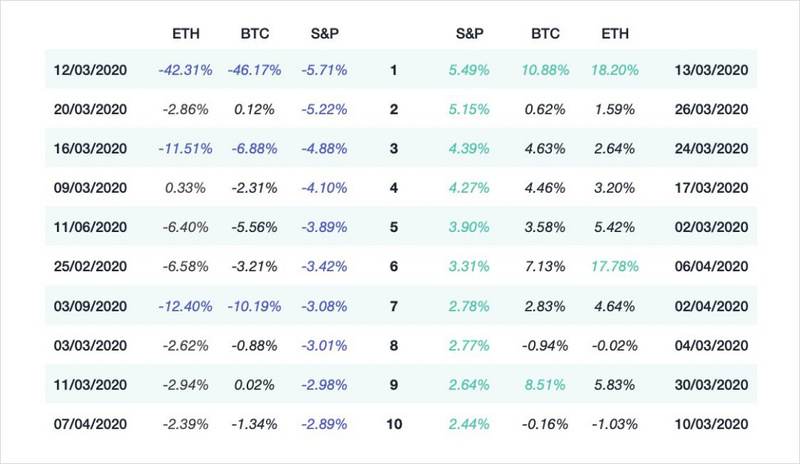Click the left-side ETH column header
The height and width of the screenshot is (464, 800).
pyautogui.click(x=185, y=34)
